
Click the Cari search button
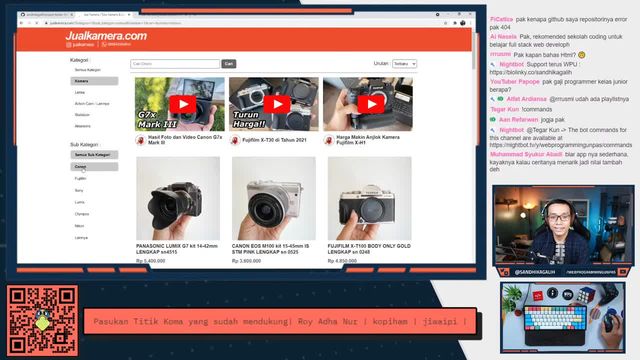coord(229,64)
